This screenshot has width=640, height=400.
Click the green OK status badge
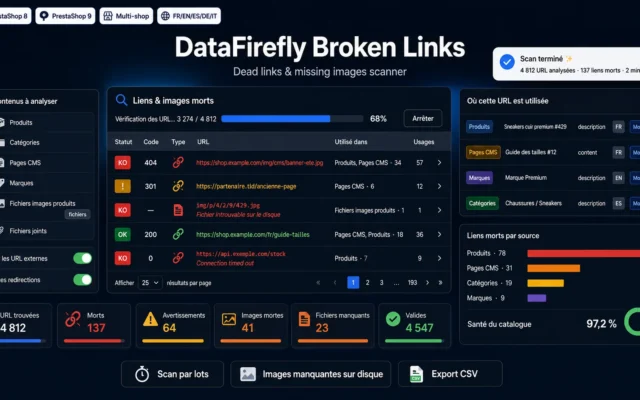pos(122,234)
